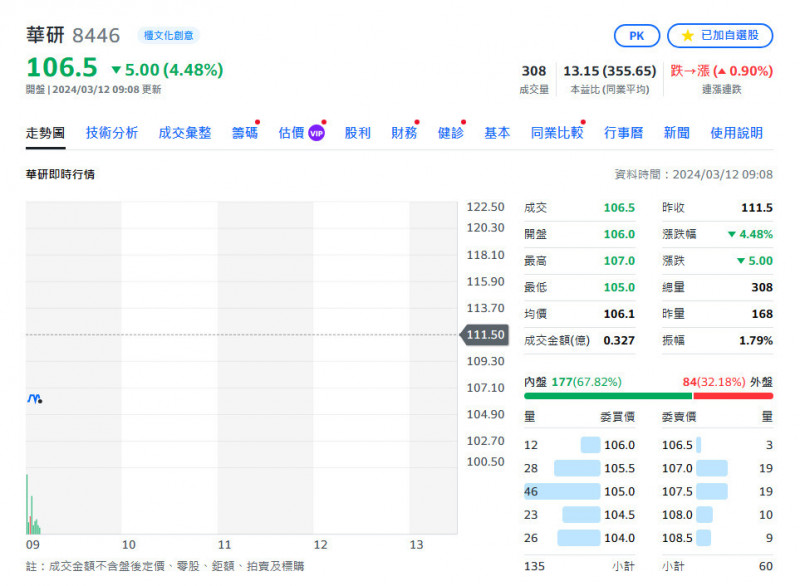This screenshot has height=586, width=800.
Task: Click the 成交 price value 106.5
Action: click(x=619, y=208)
